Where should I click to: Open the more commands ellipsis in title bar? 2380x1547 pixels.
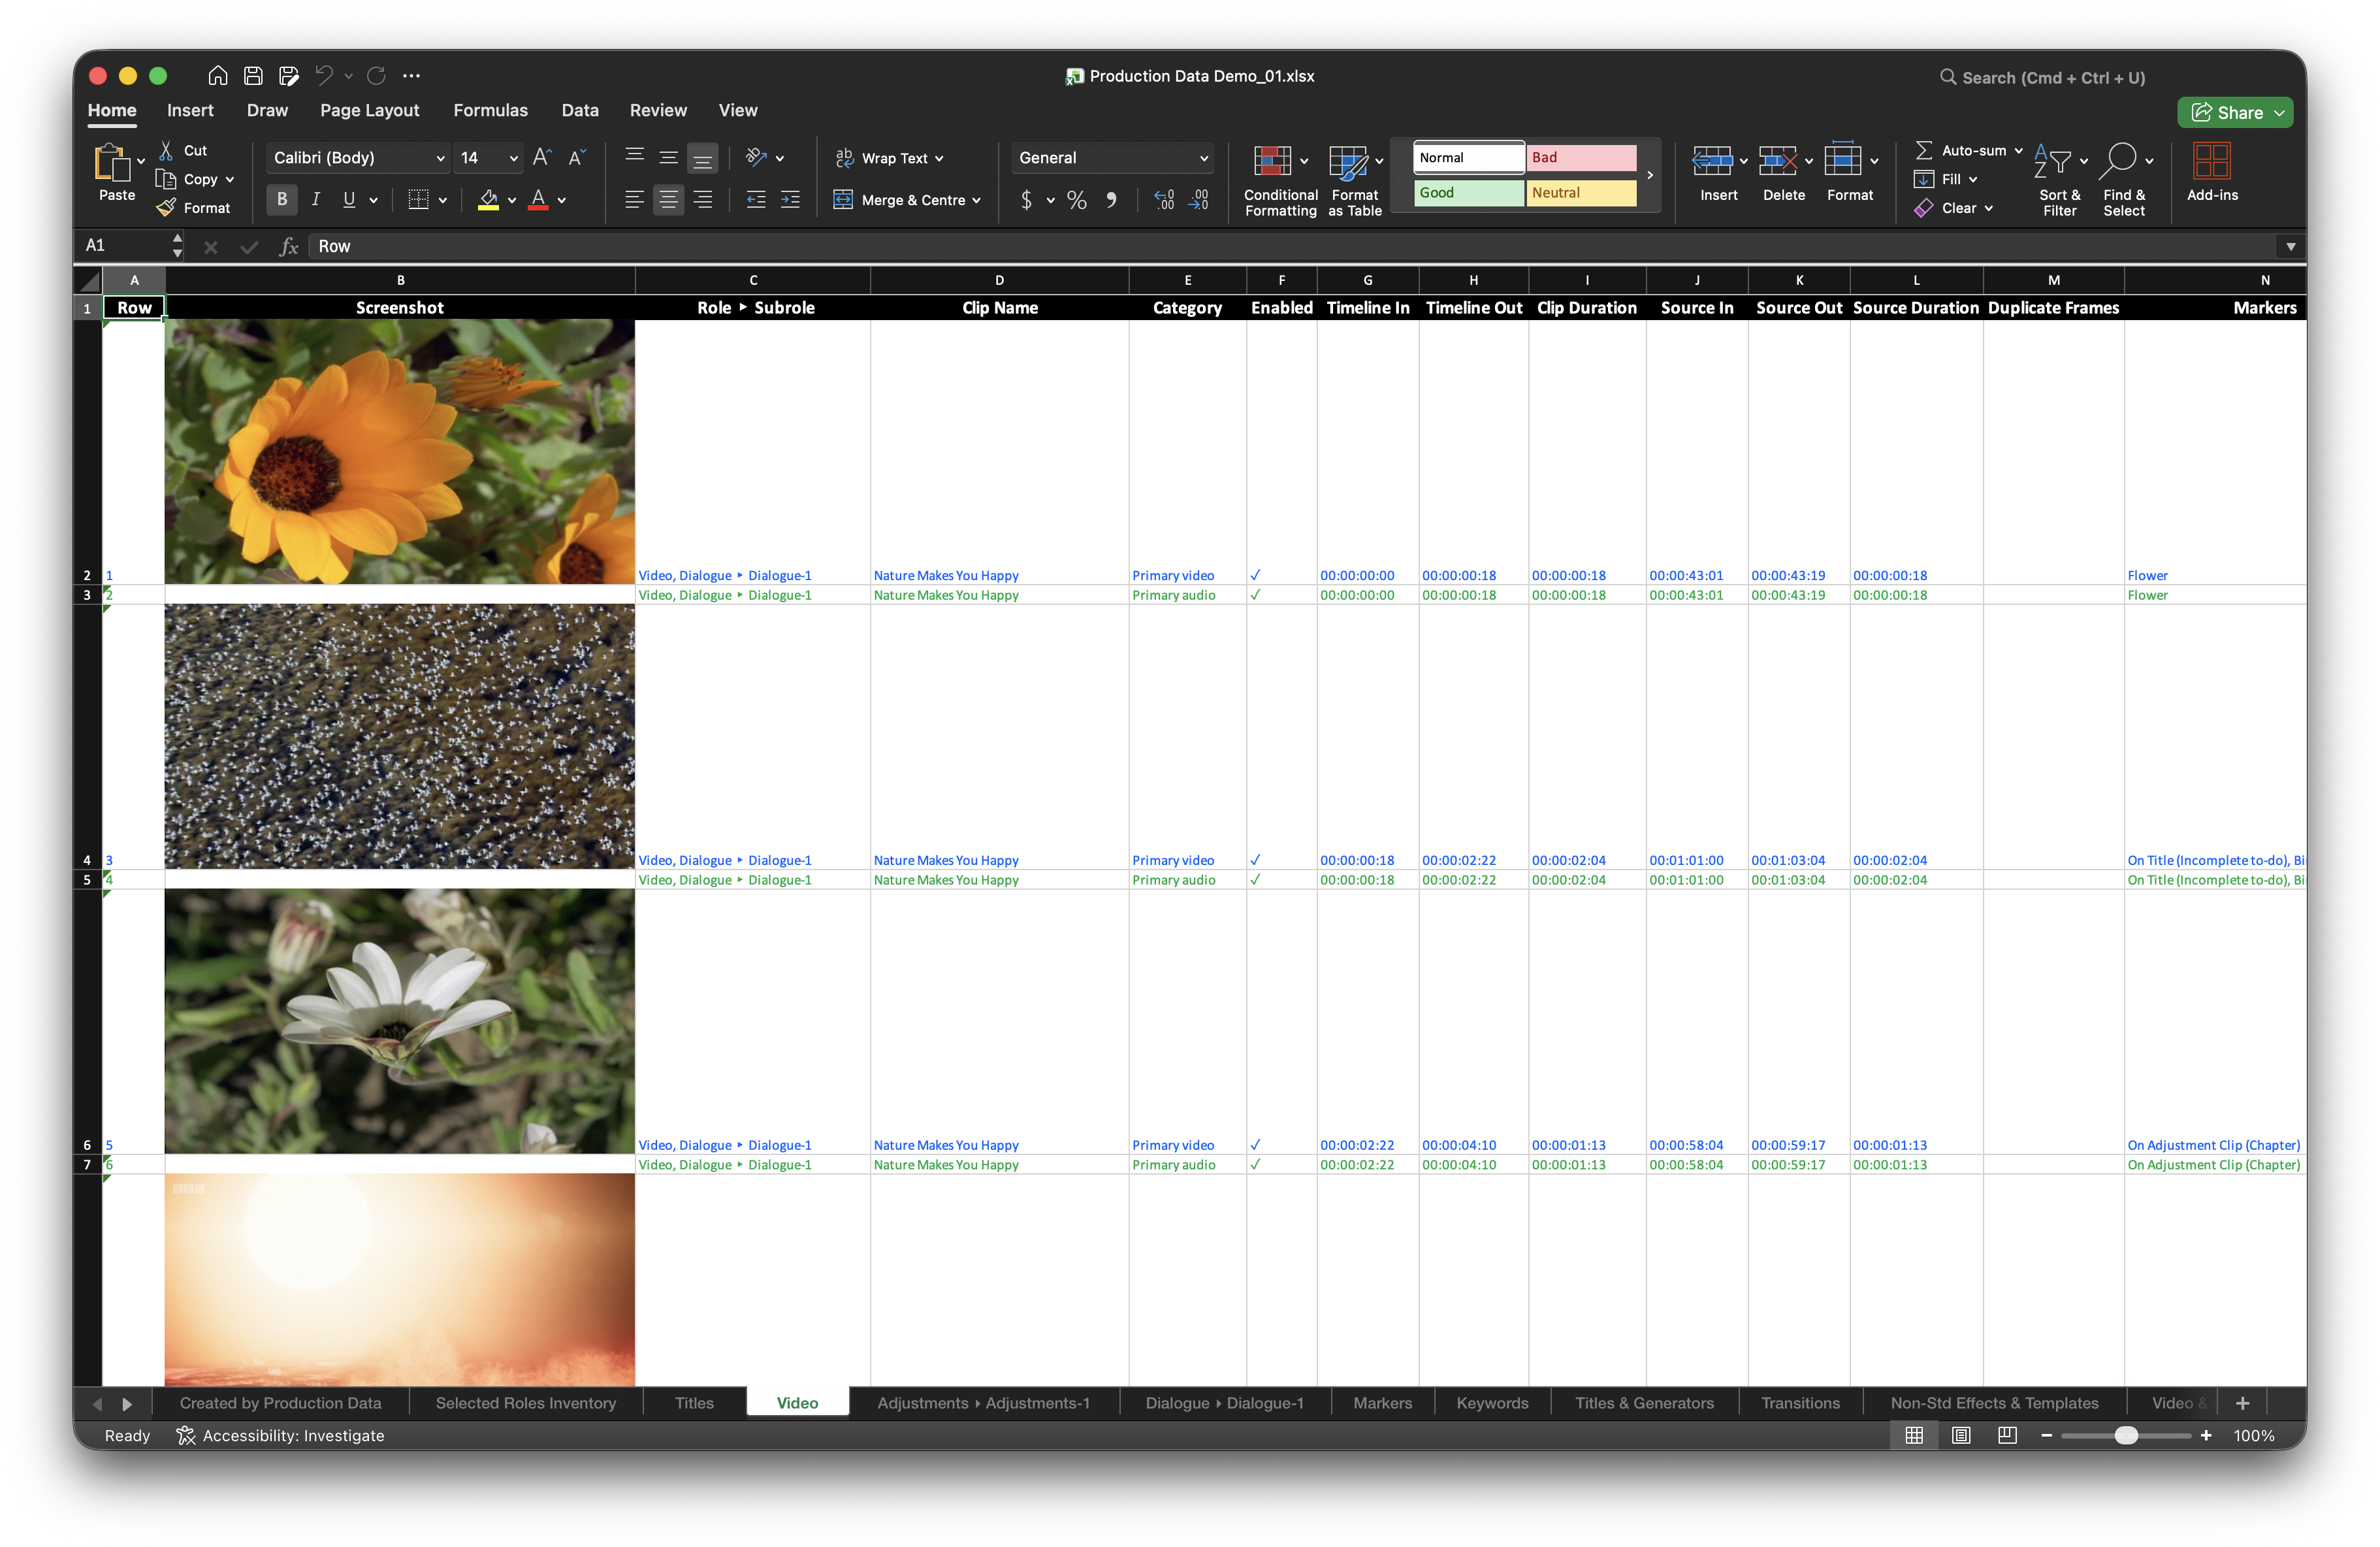click(x=411, y=76)
